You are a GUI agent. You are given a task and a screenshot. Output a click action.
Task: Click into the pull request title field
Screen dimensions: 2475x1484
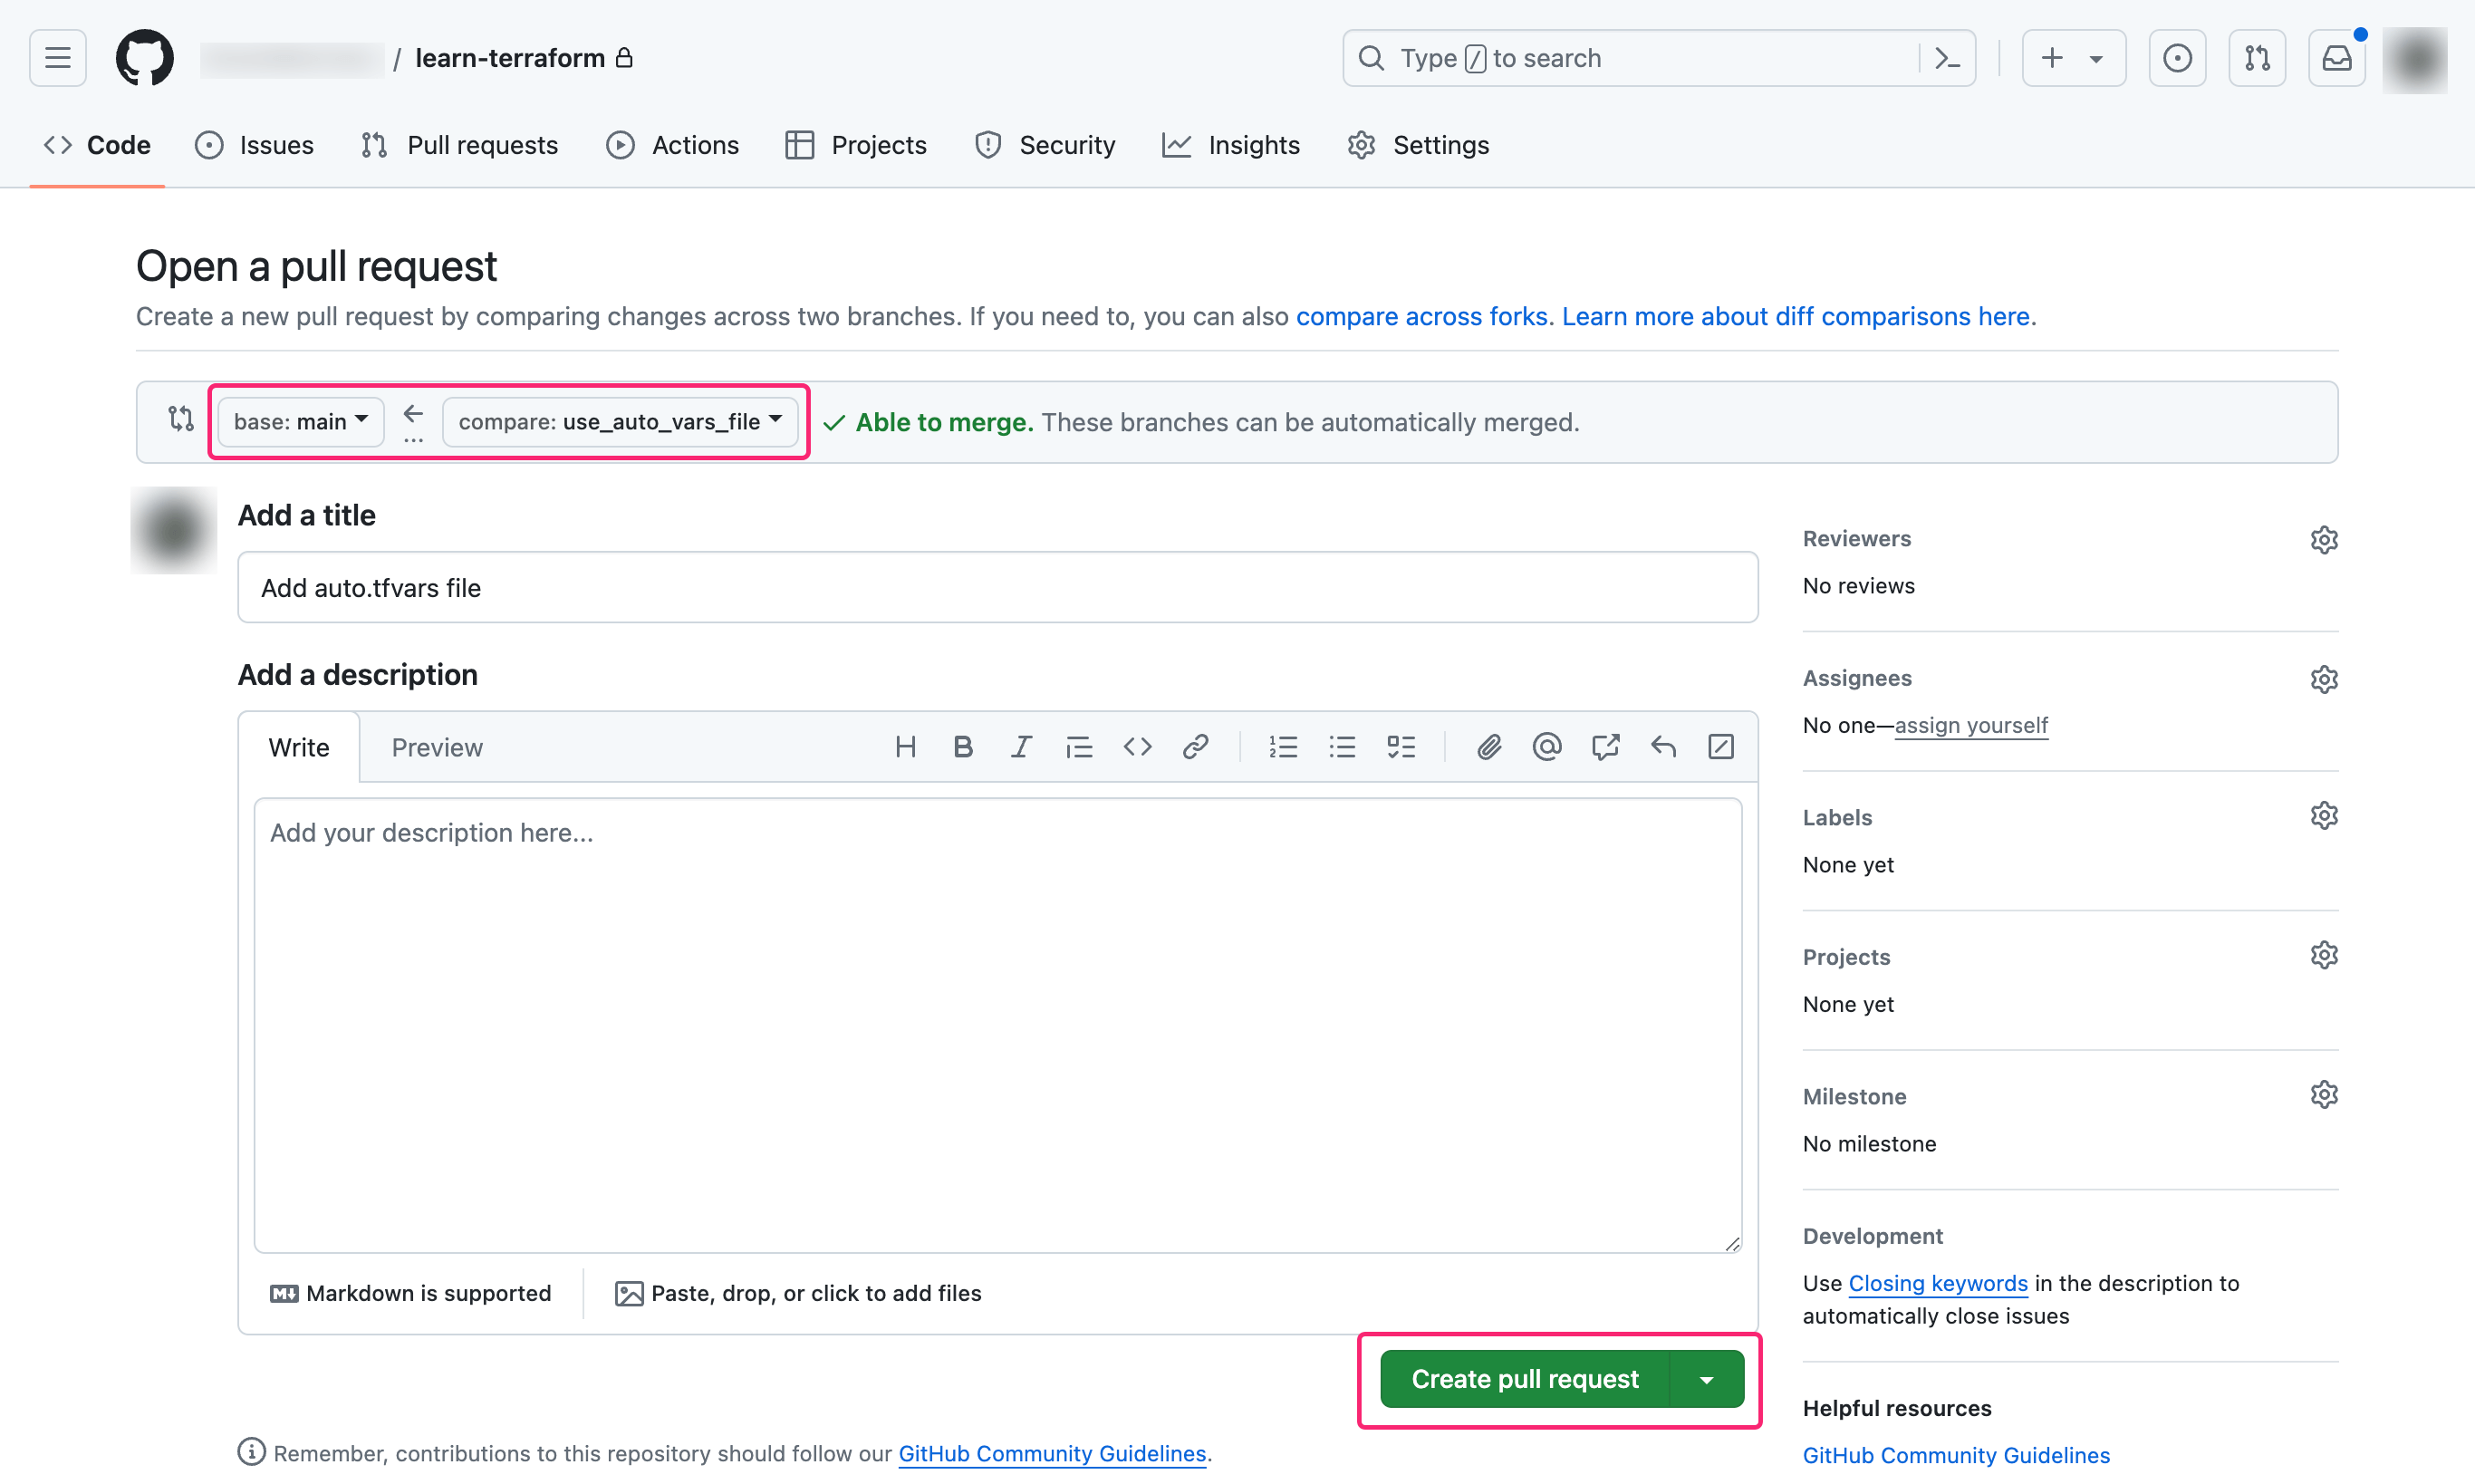pos(997,588)
